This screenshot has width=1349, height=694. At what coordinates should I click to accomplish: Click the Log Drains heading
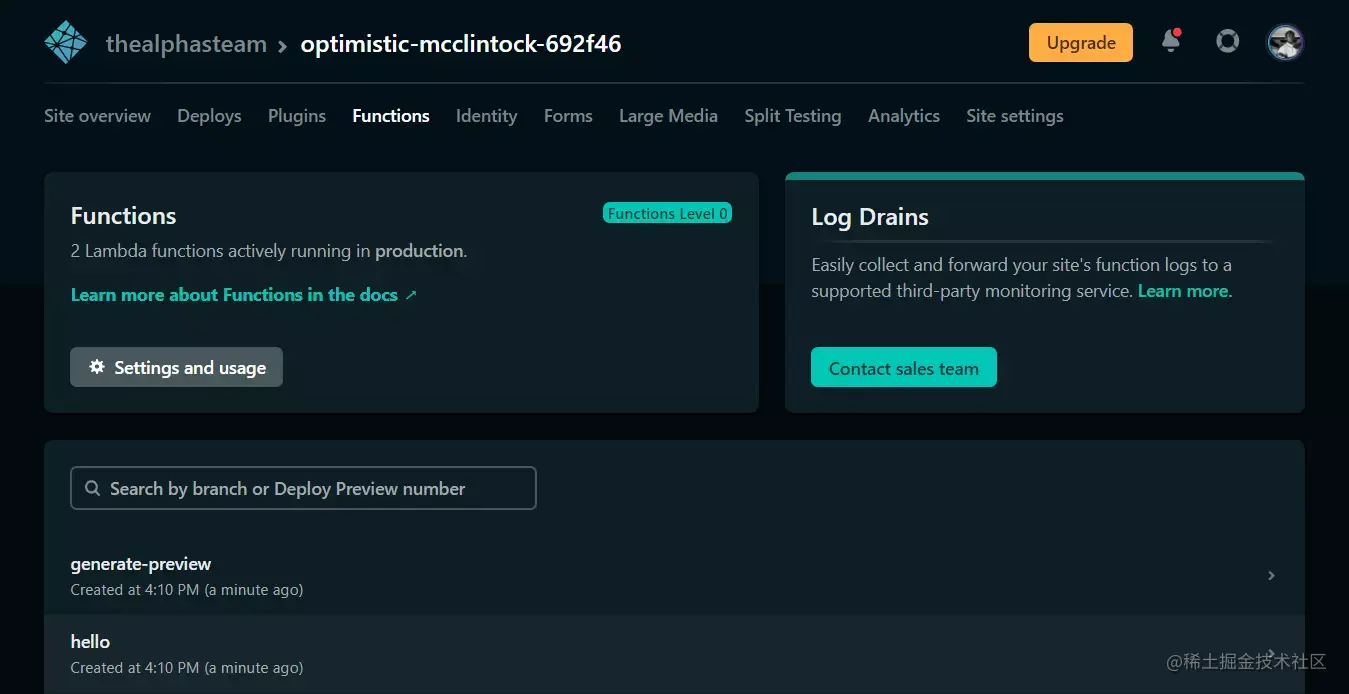[x=870, y=217]
